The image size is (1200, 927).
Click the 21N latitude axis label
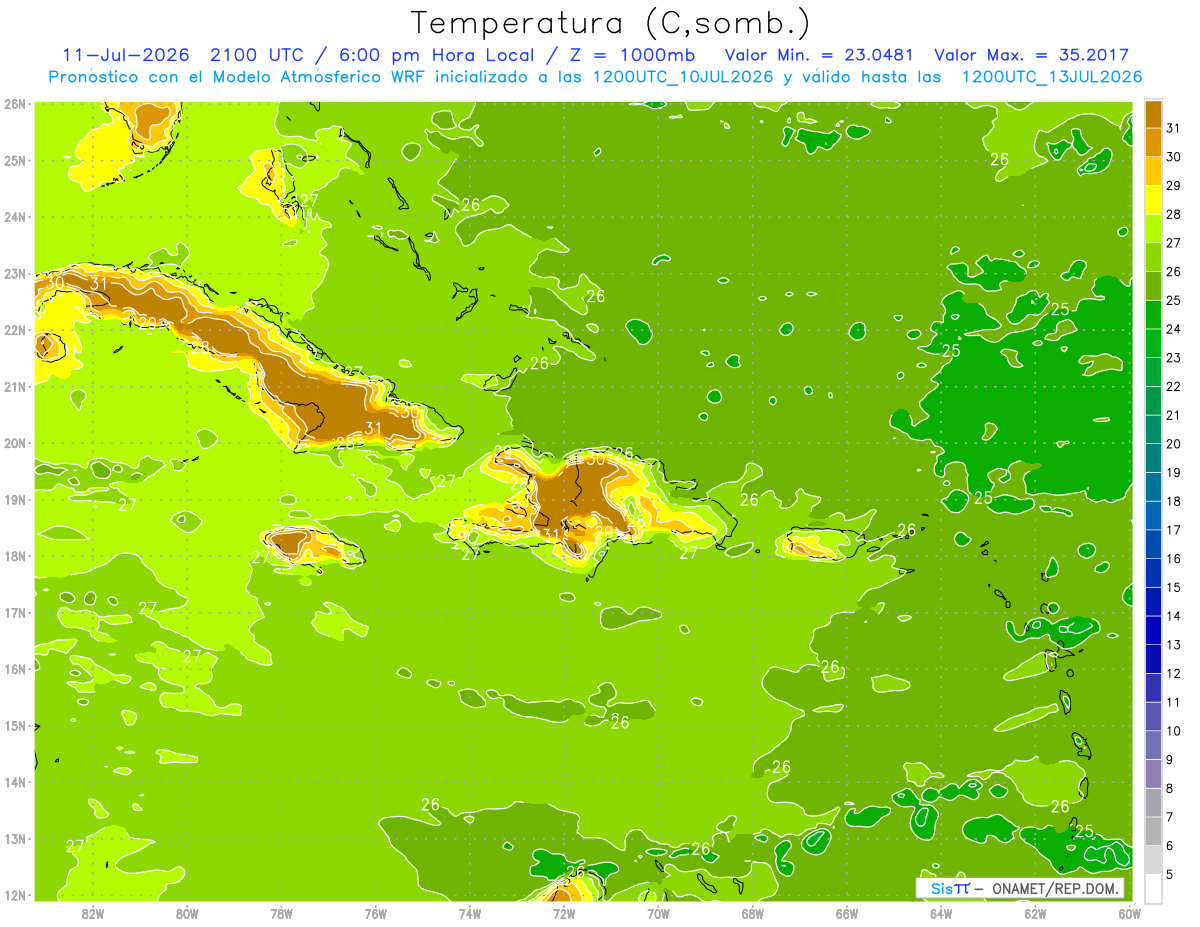(14, 386)
